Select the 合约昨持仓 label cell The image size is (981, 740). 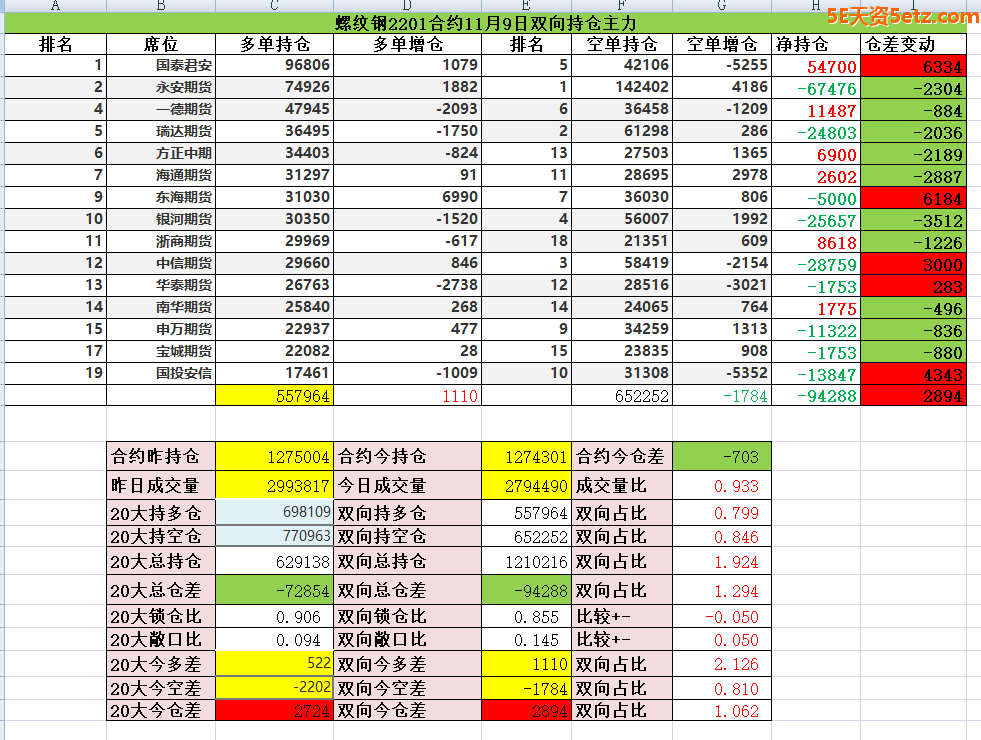(161, 457)
